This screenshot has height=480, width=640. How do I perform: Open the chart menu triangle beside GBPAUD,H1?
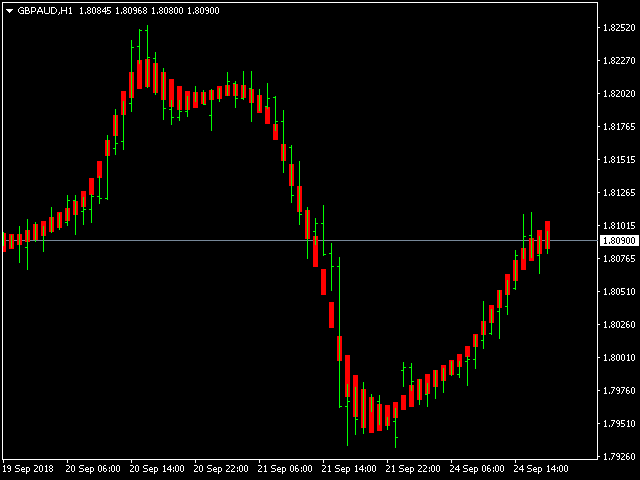(x=9, y=11)
